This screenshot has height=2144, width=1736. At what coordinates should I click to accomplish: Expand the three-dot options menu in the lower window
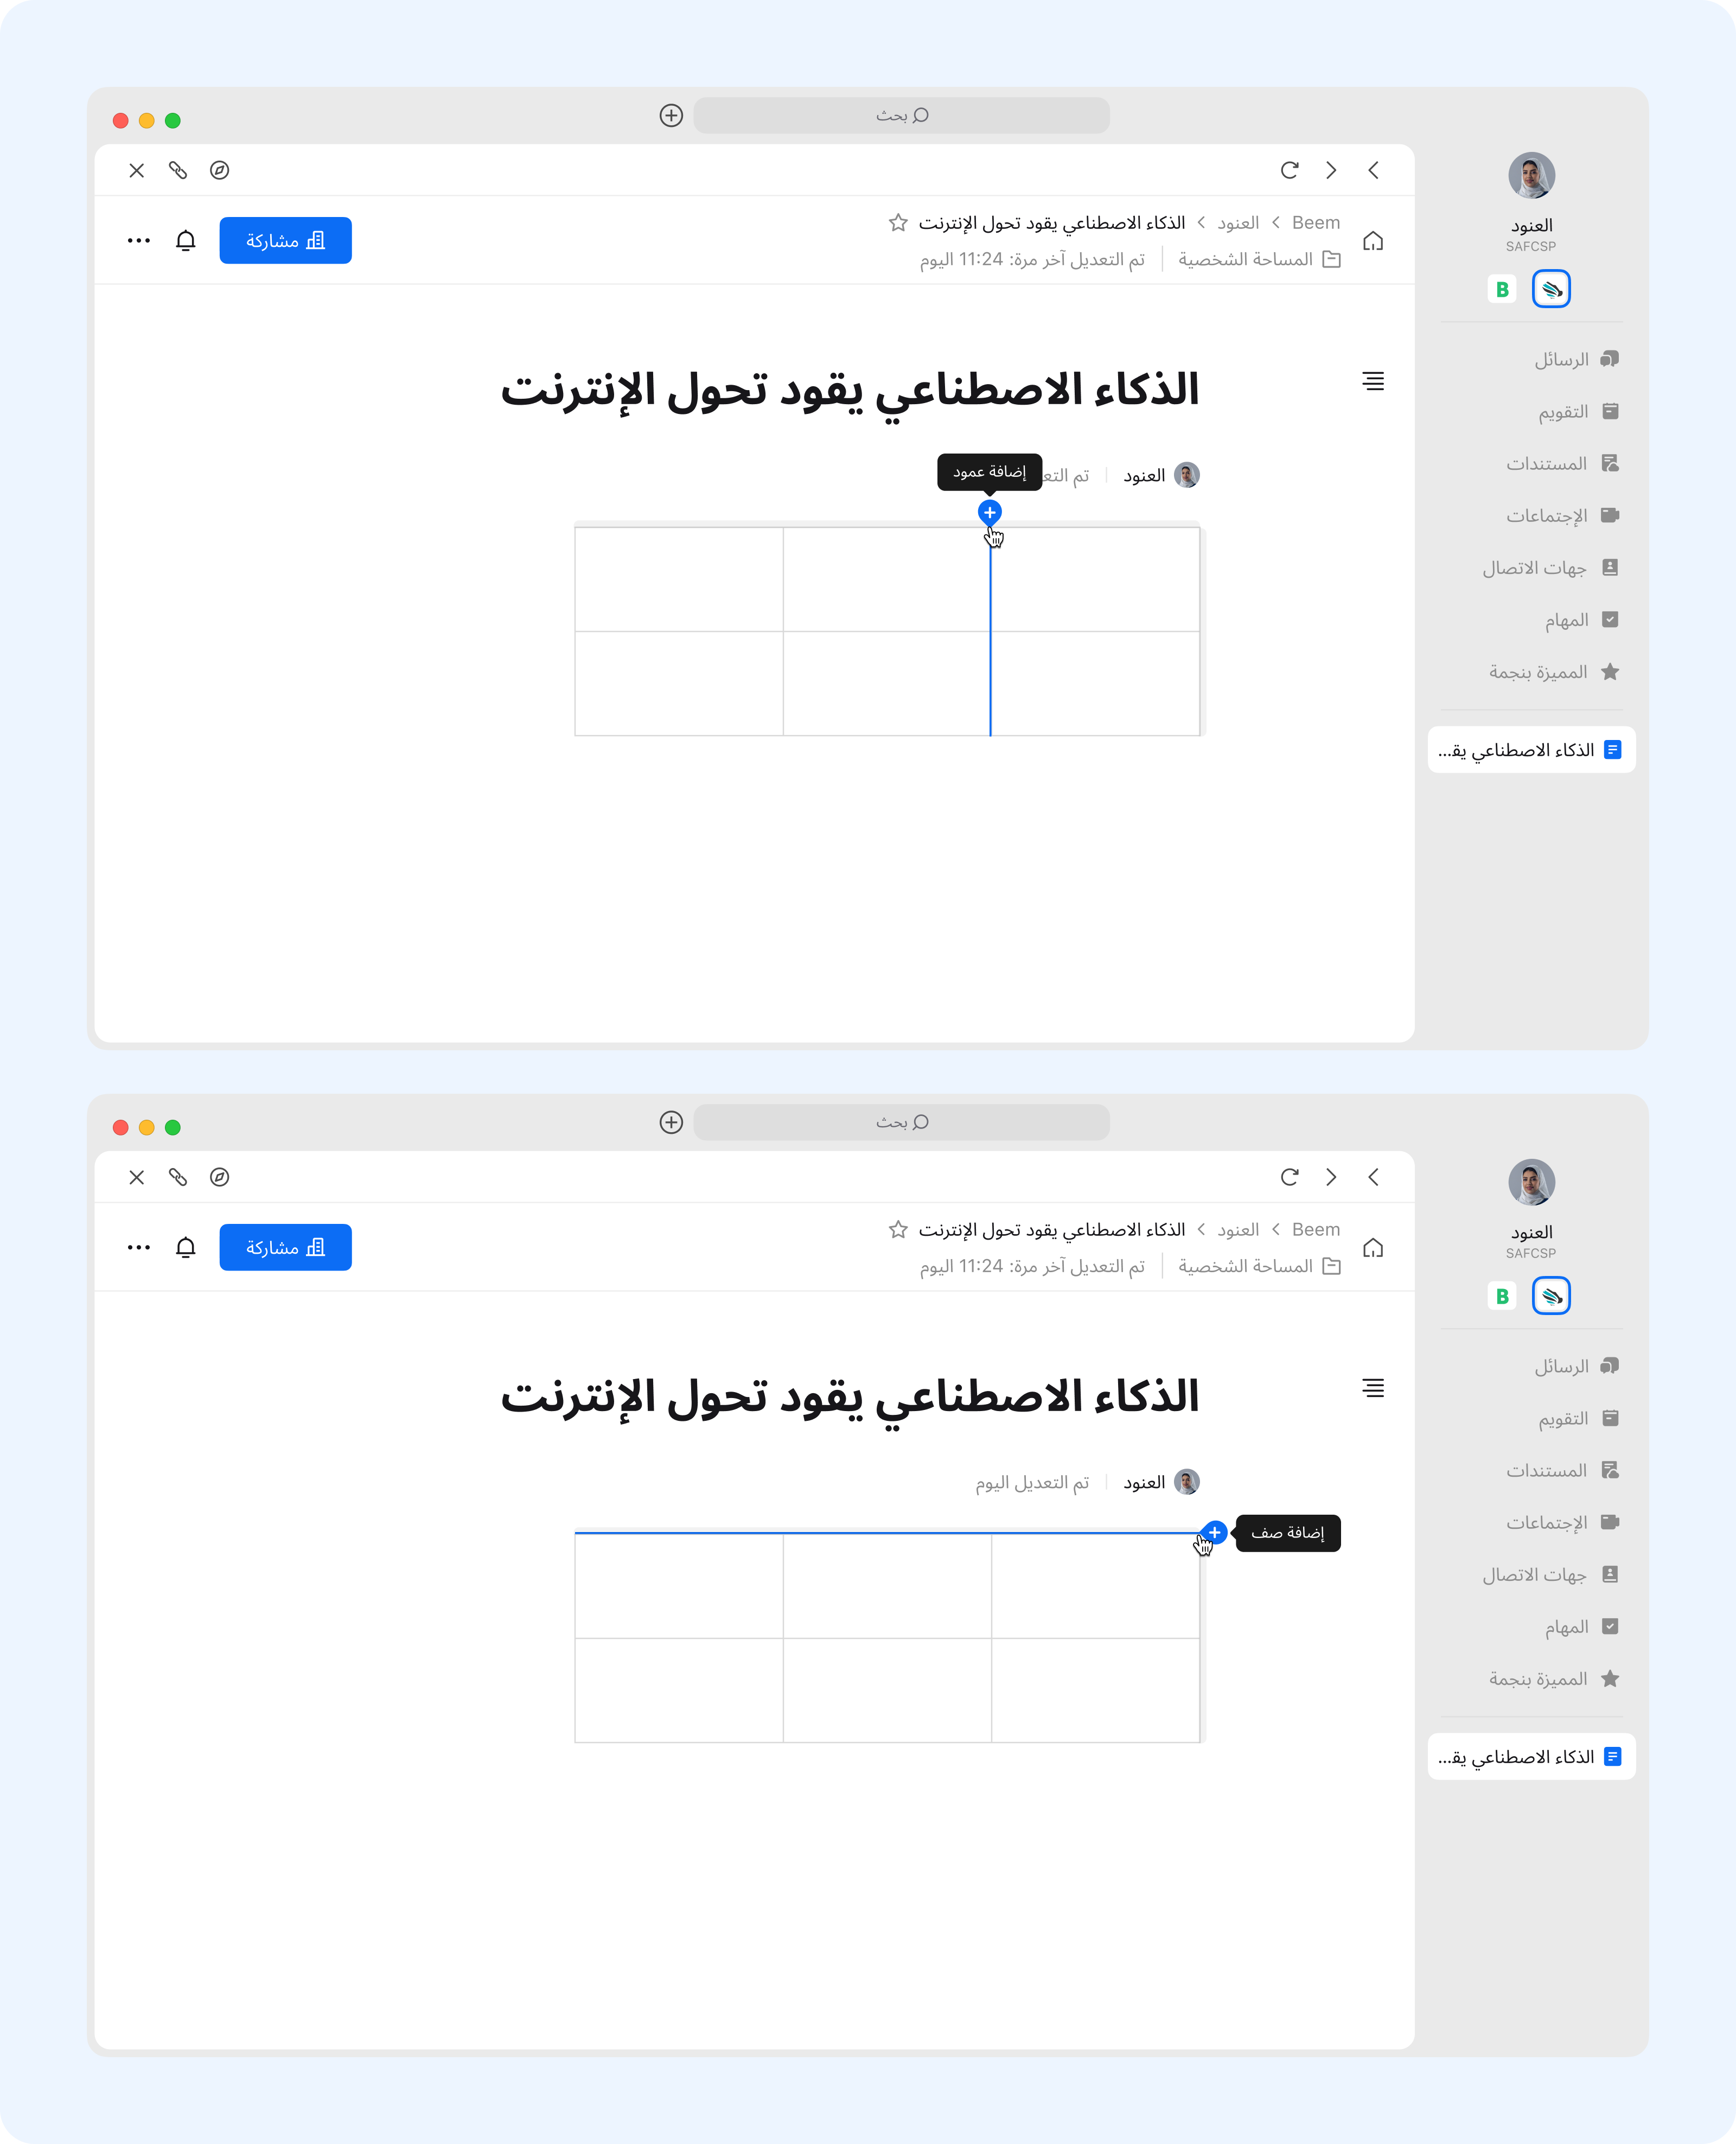click(139, 1248)
